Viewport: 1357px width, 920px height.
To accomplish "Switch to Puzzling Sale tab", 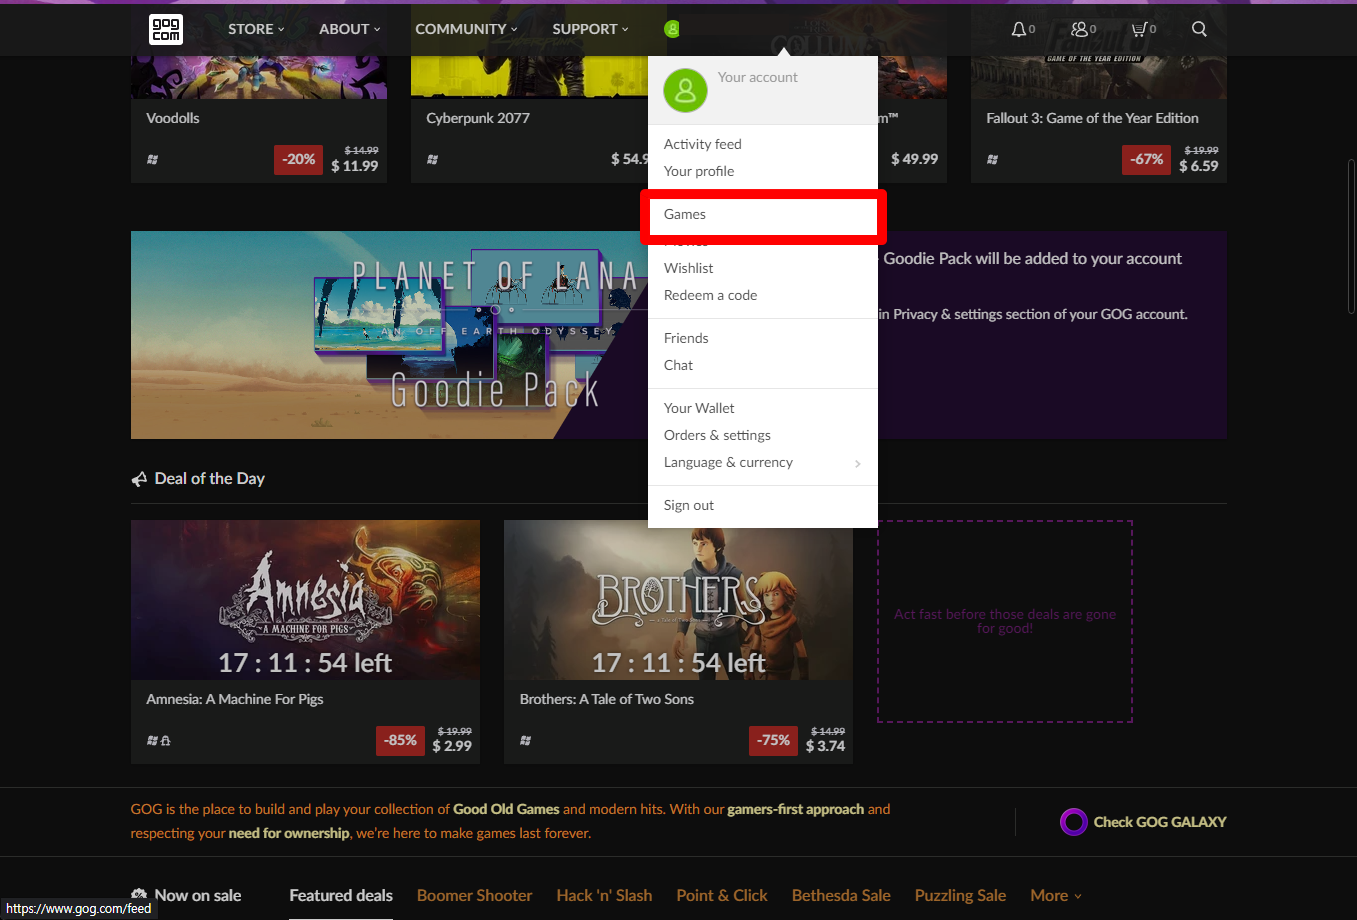I will [x=960, y=895].
